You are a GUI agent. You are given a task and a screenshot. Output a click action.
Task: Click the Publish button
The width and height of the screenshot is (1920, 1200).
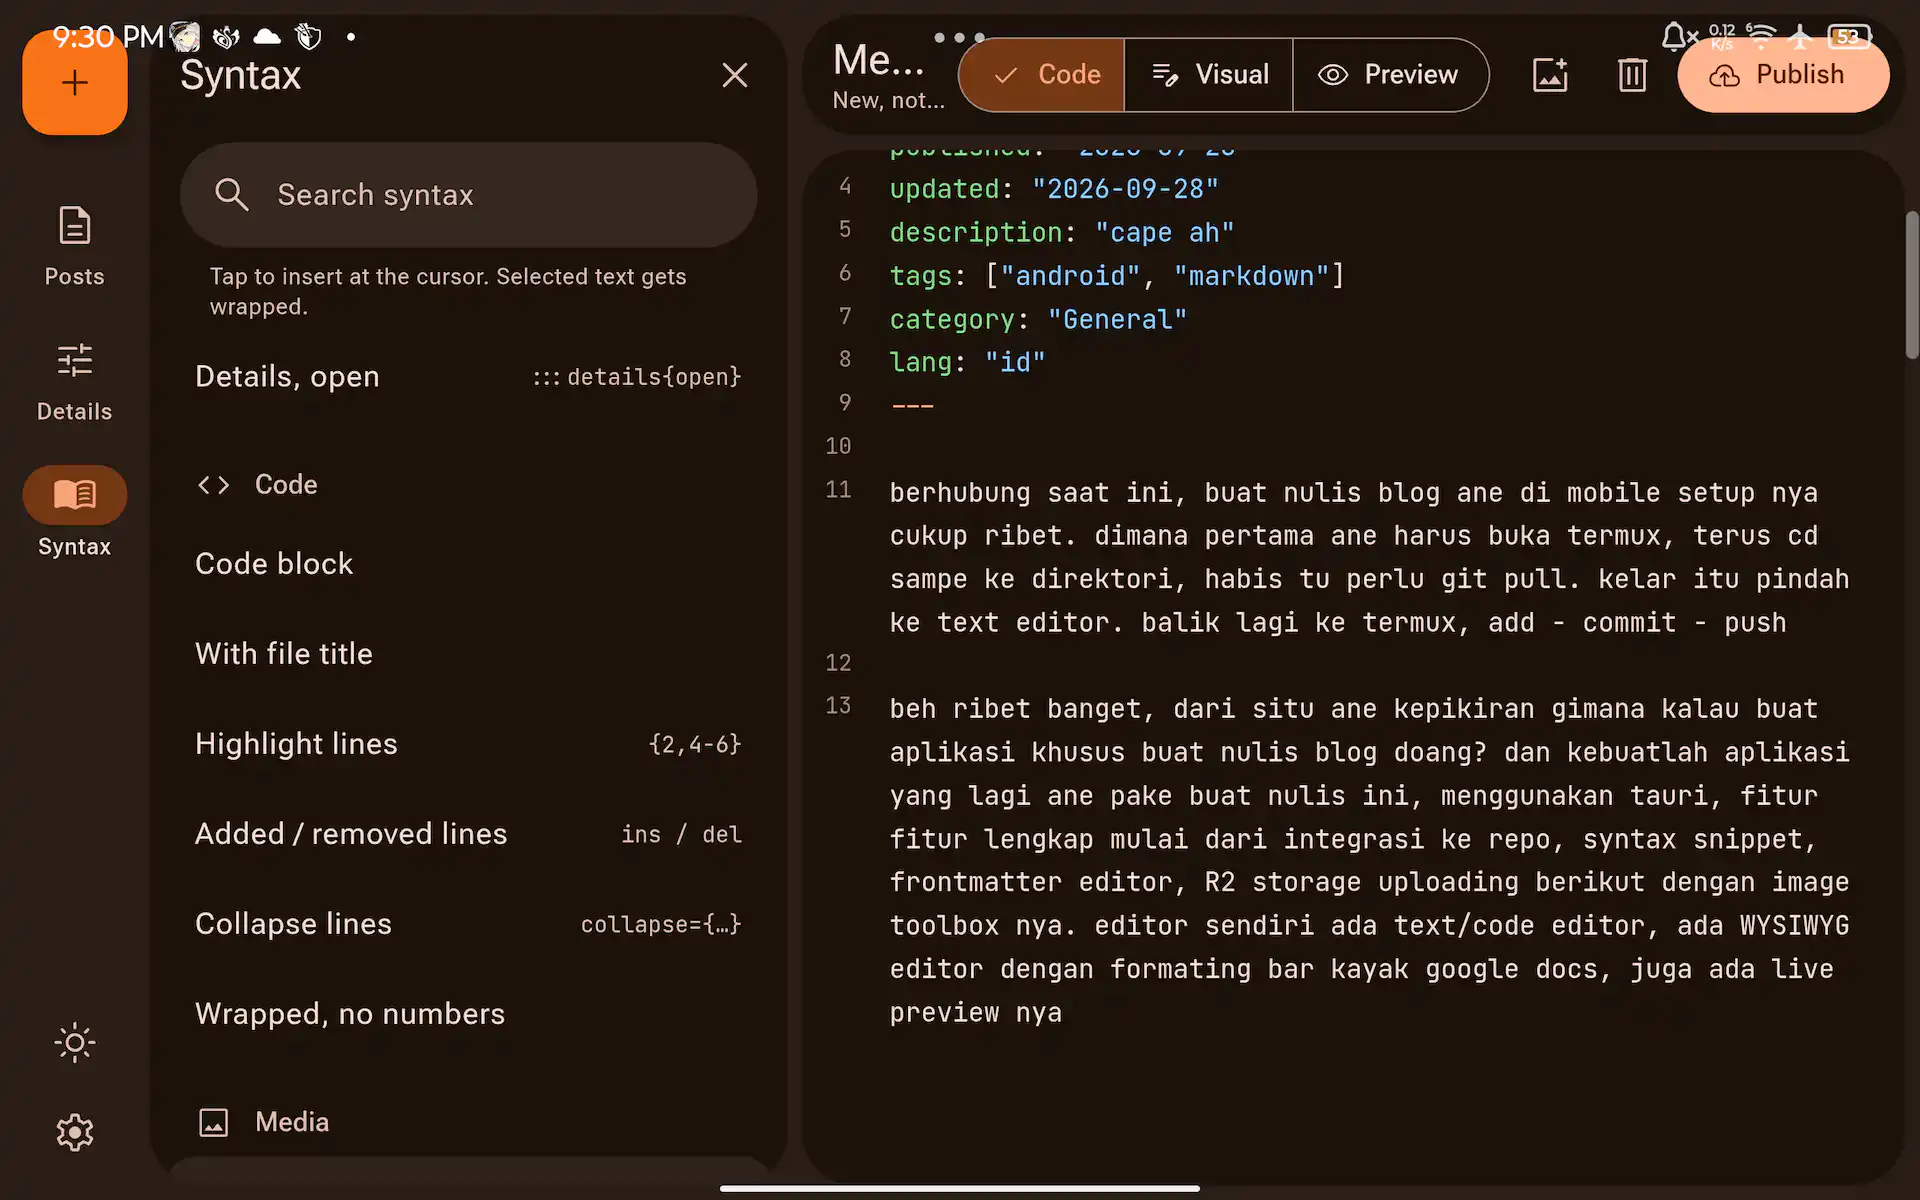[1783, 75]
